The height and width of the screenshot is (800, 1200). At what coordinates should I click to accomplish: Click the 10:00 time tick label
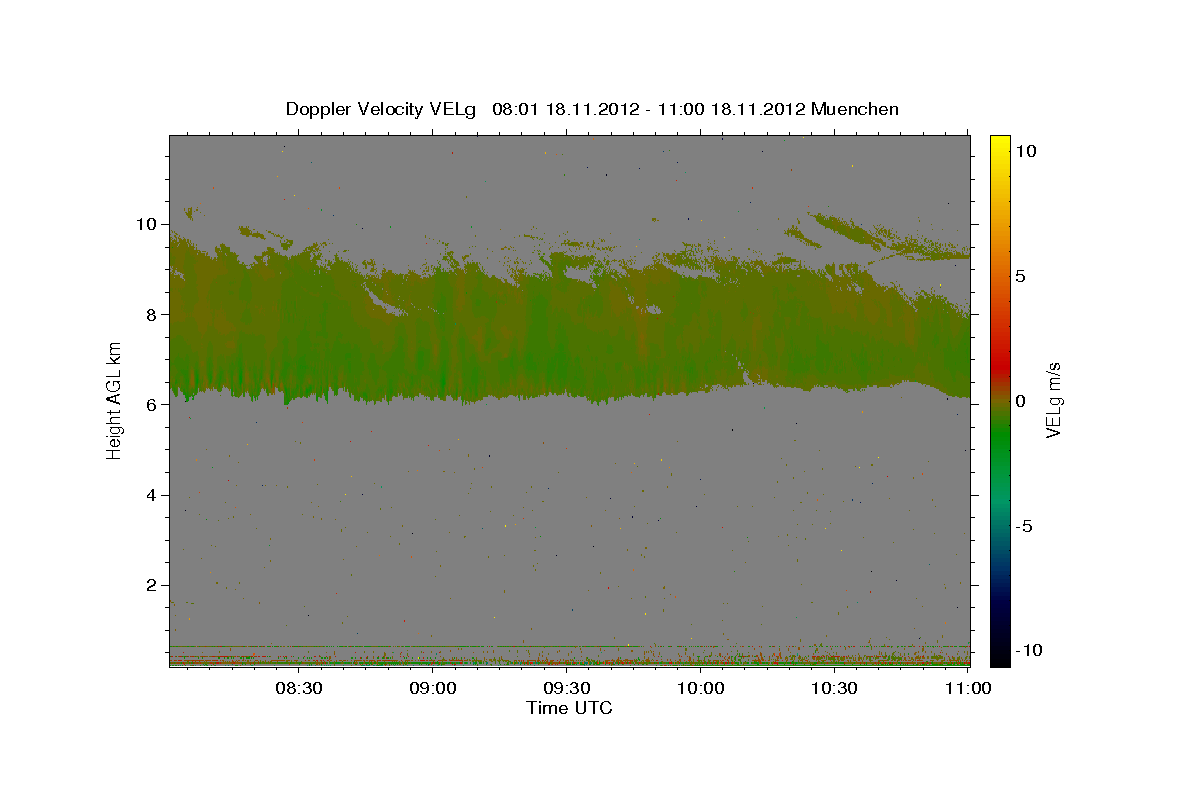click(700, 689)
